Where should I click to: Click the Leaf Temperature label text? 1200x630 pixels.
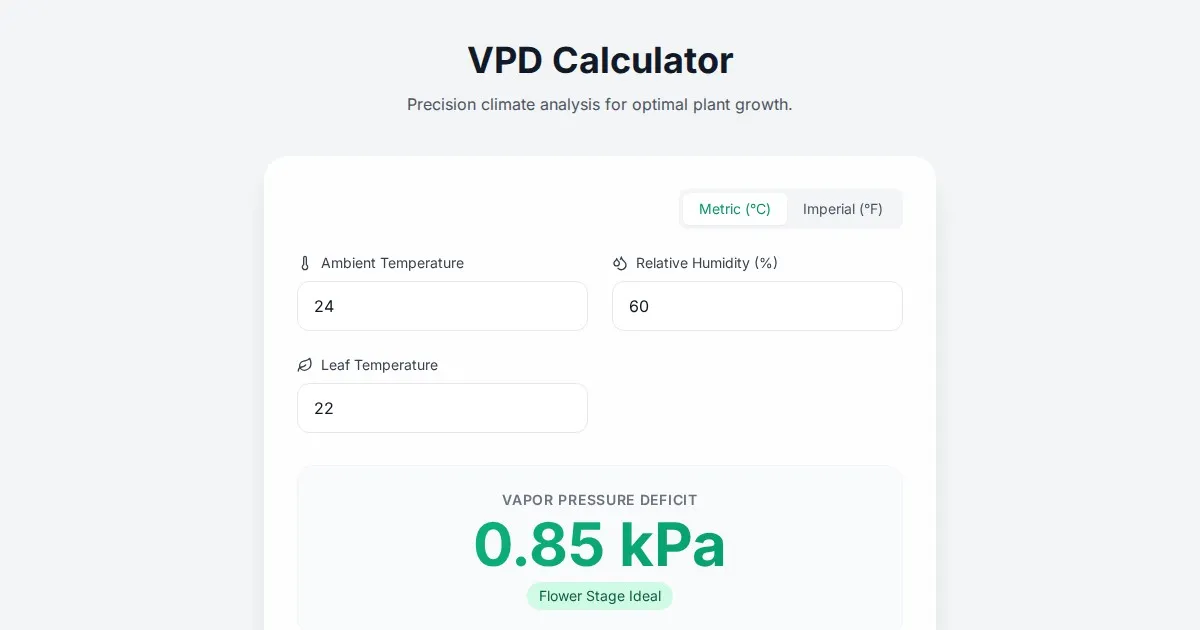pos(379,365)
